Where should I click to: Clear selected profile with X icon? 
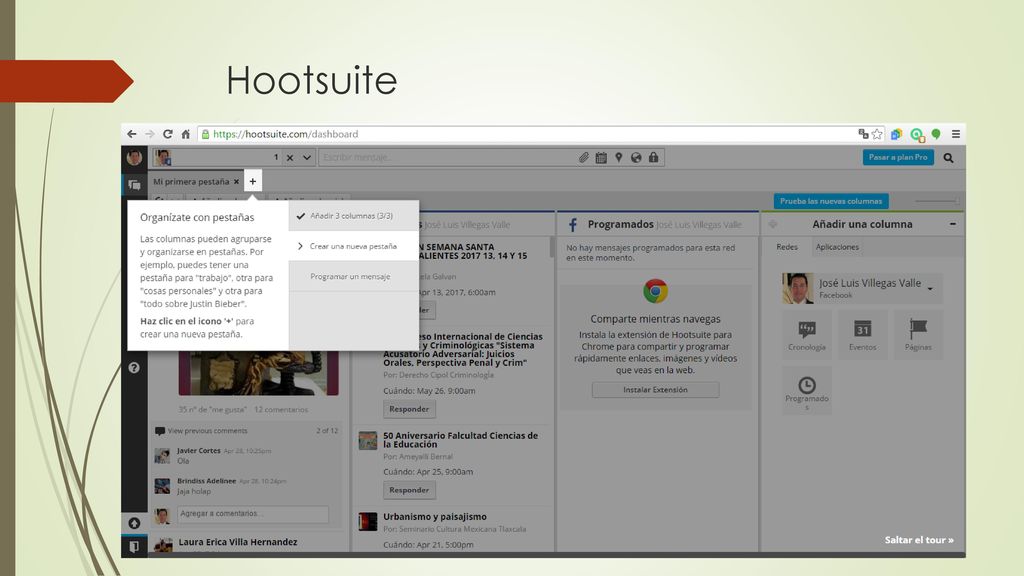click(x=290, y=157)
